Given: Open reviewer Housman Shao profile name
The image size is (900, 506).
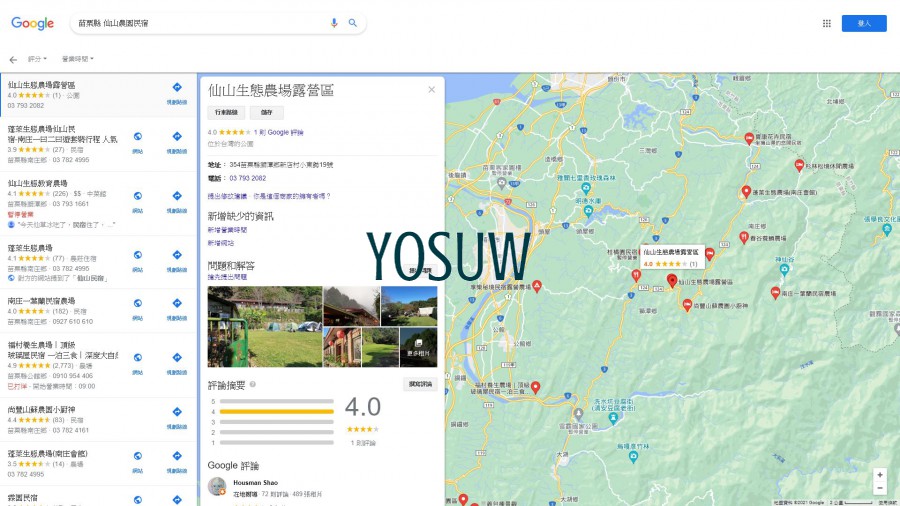Looking at the screenshot, I should pos(255,482).
